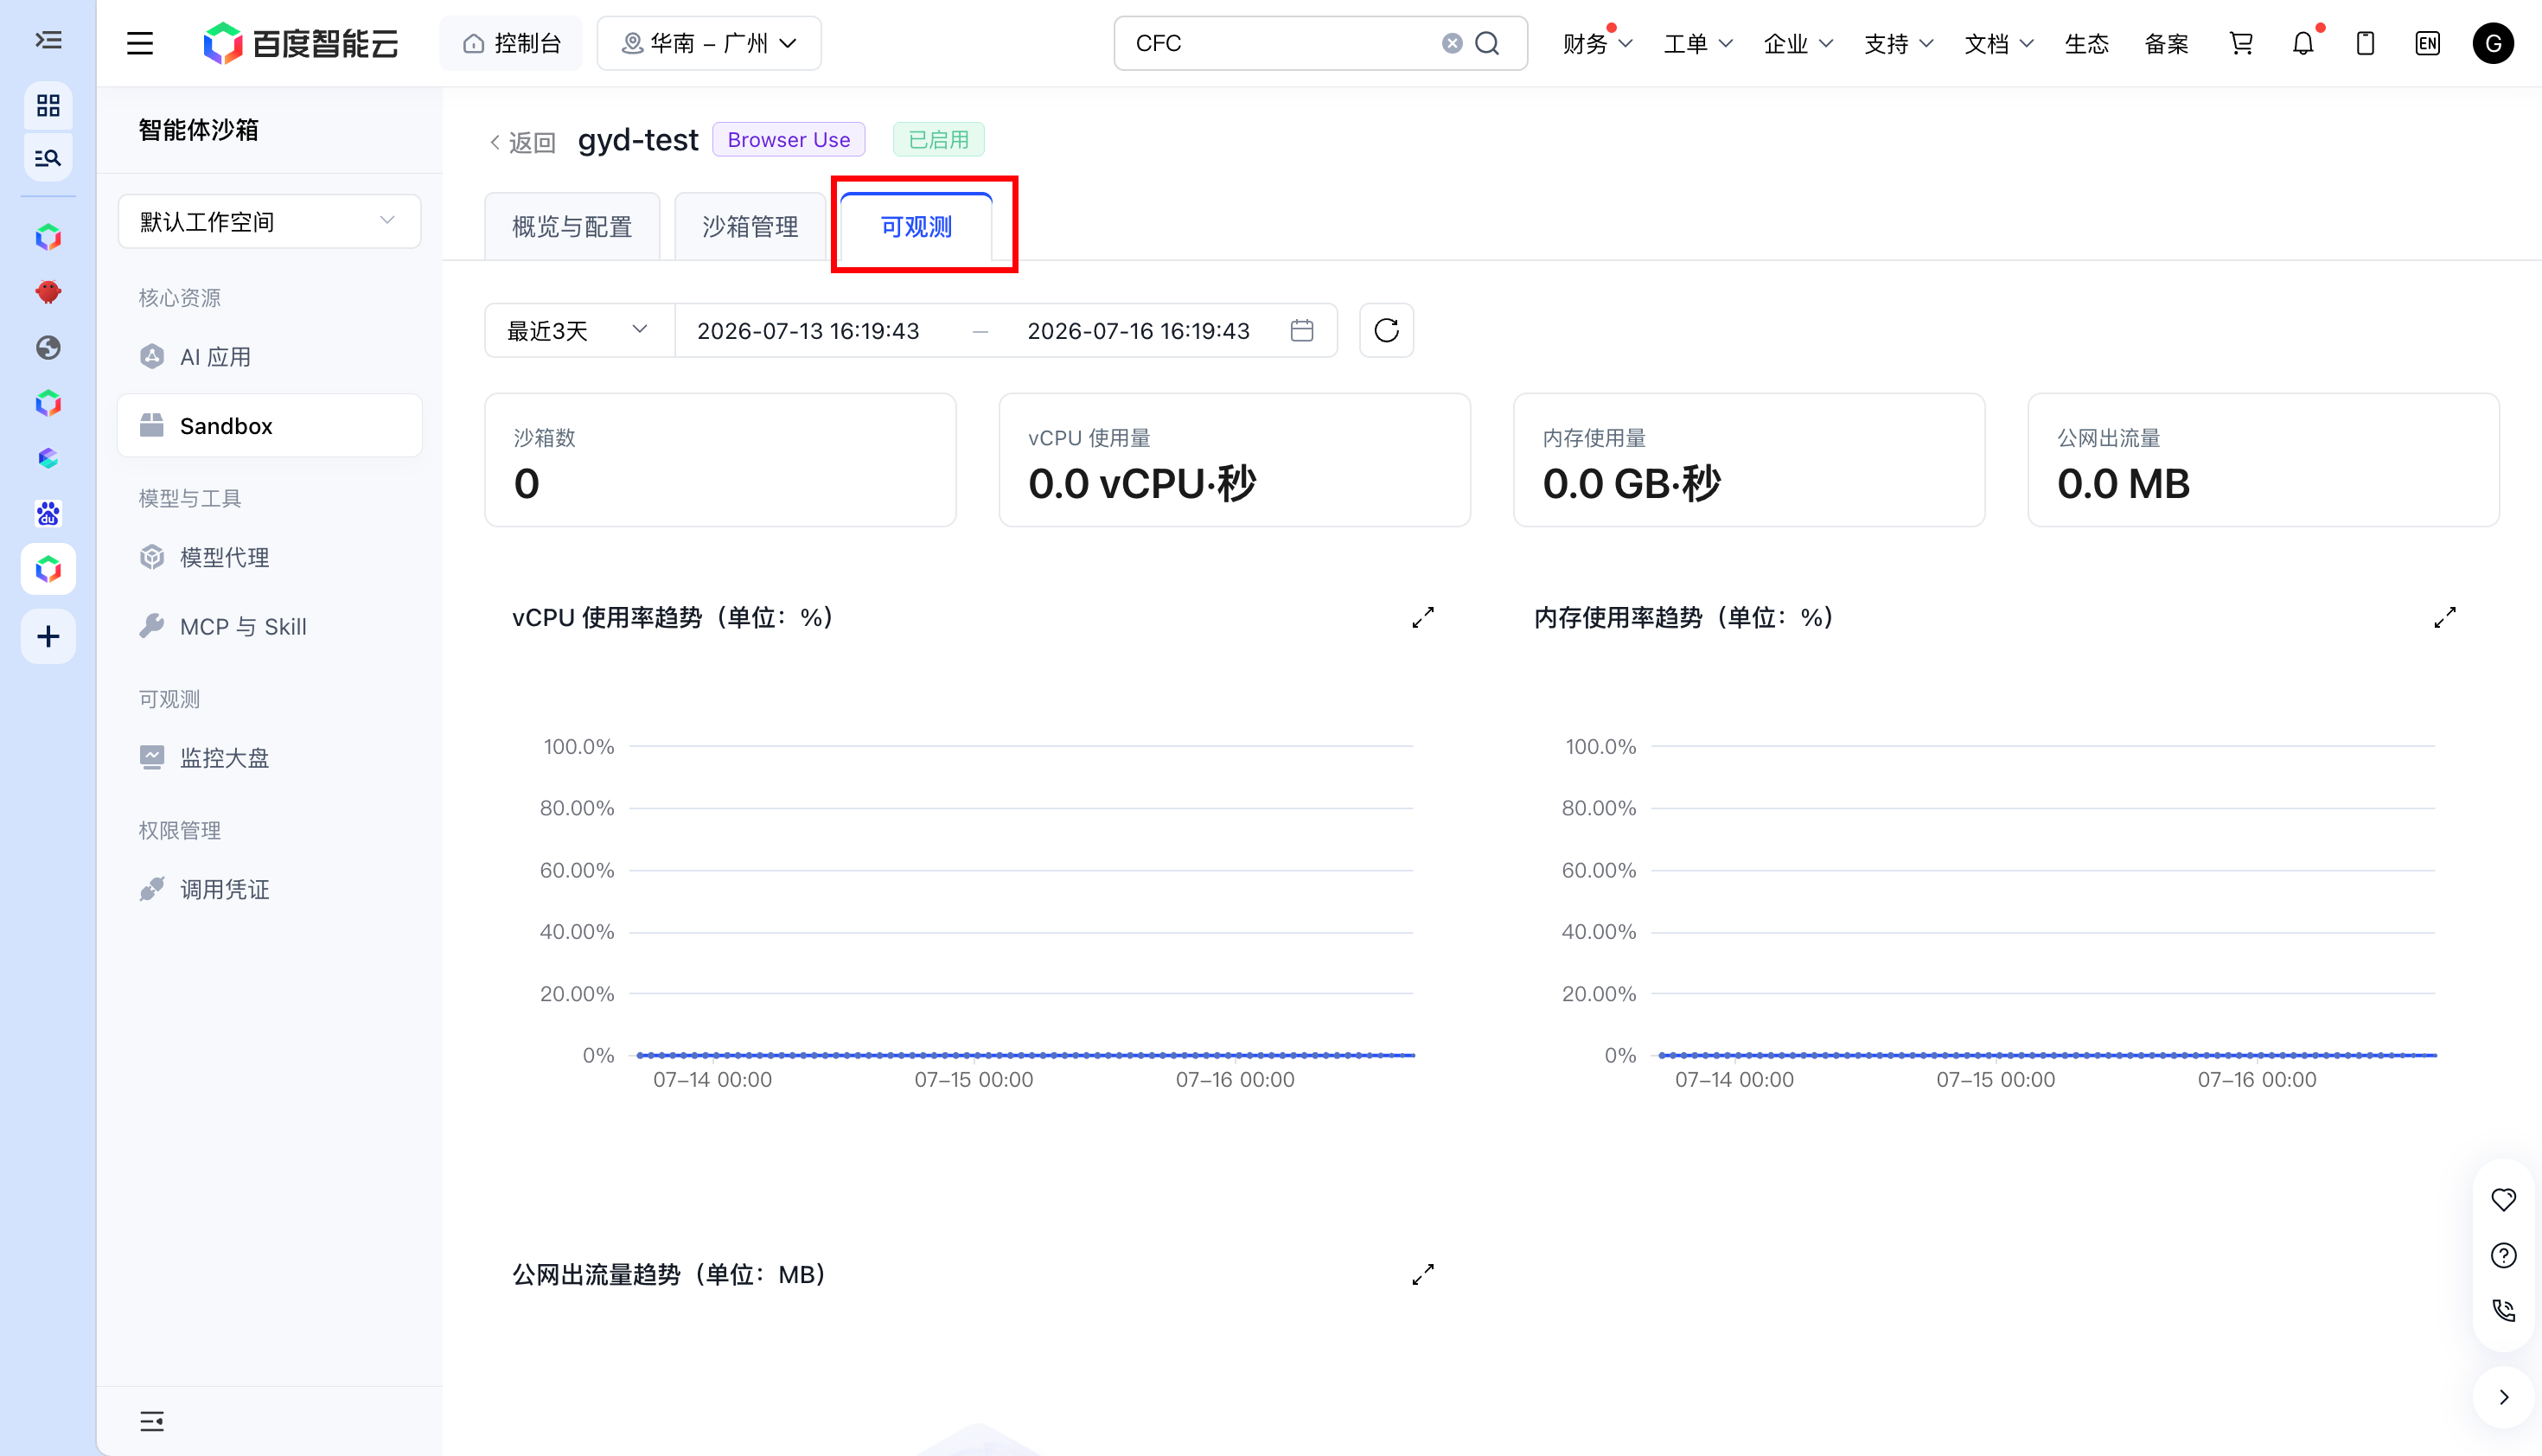Image resolution: width=2542 pixels, height=1456 pixels.
Task: Switch to the 概览与配置 tab
Action: (x=572, y=226)
